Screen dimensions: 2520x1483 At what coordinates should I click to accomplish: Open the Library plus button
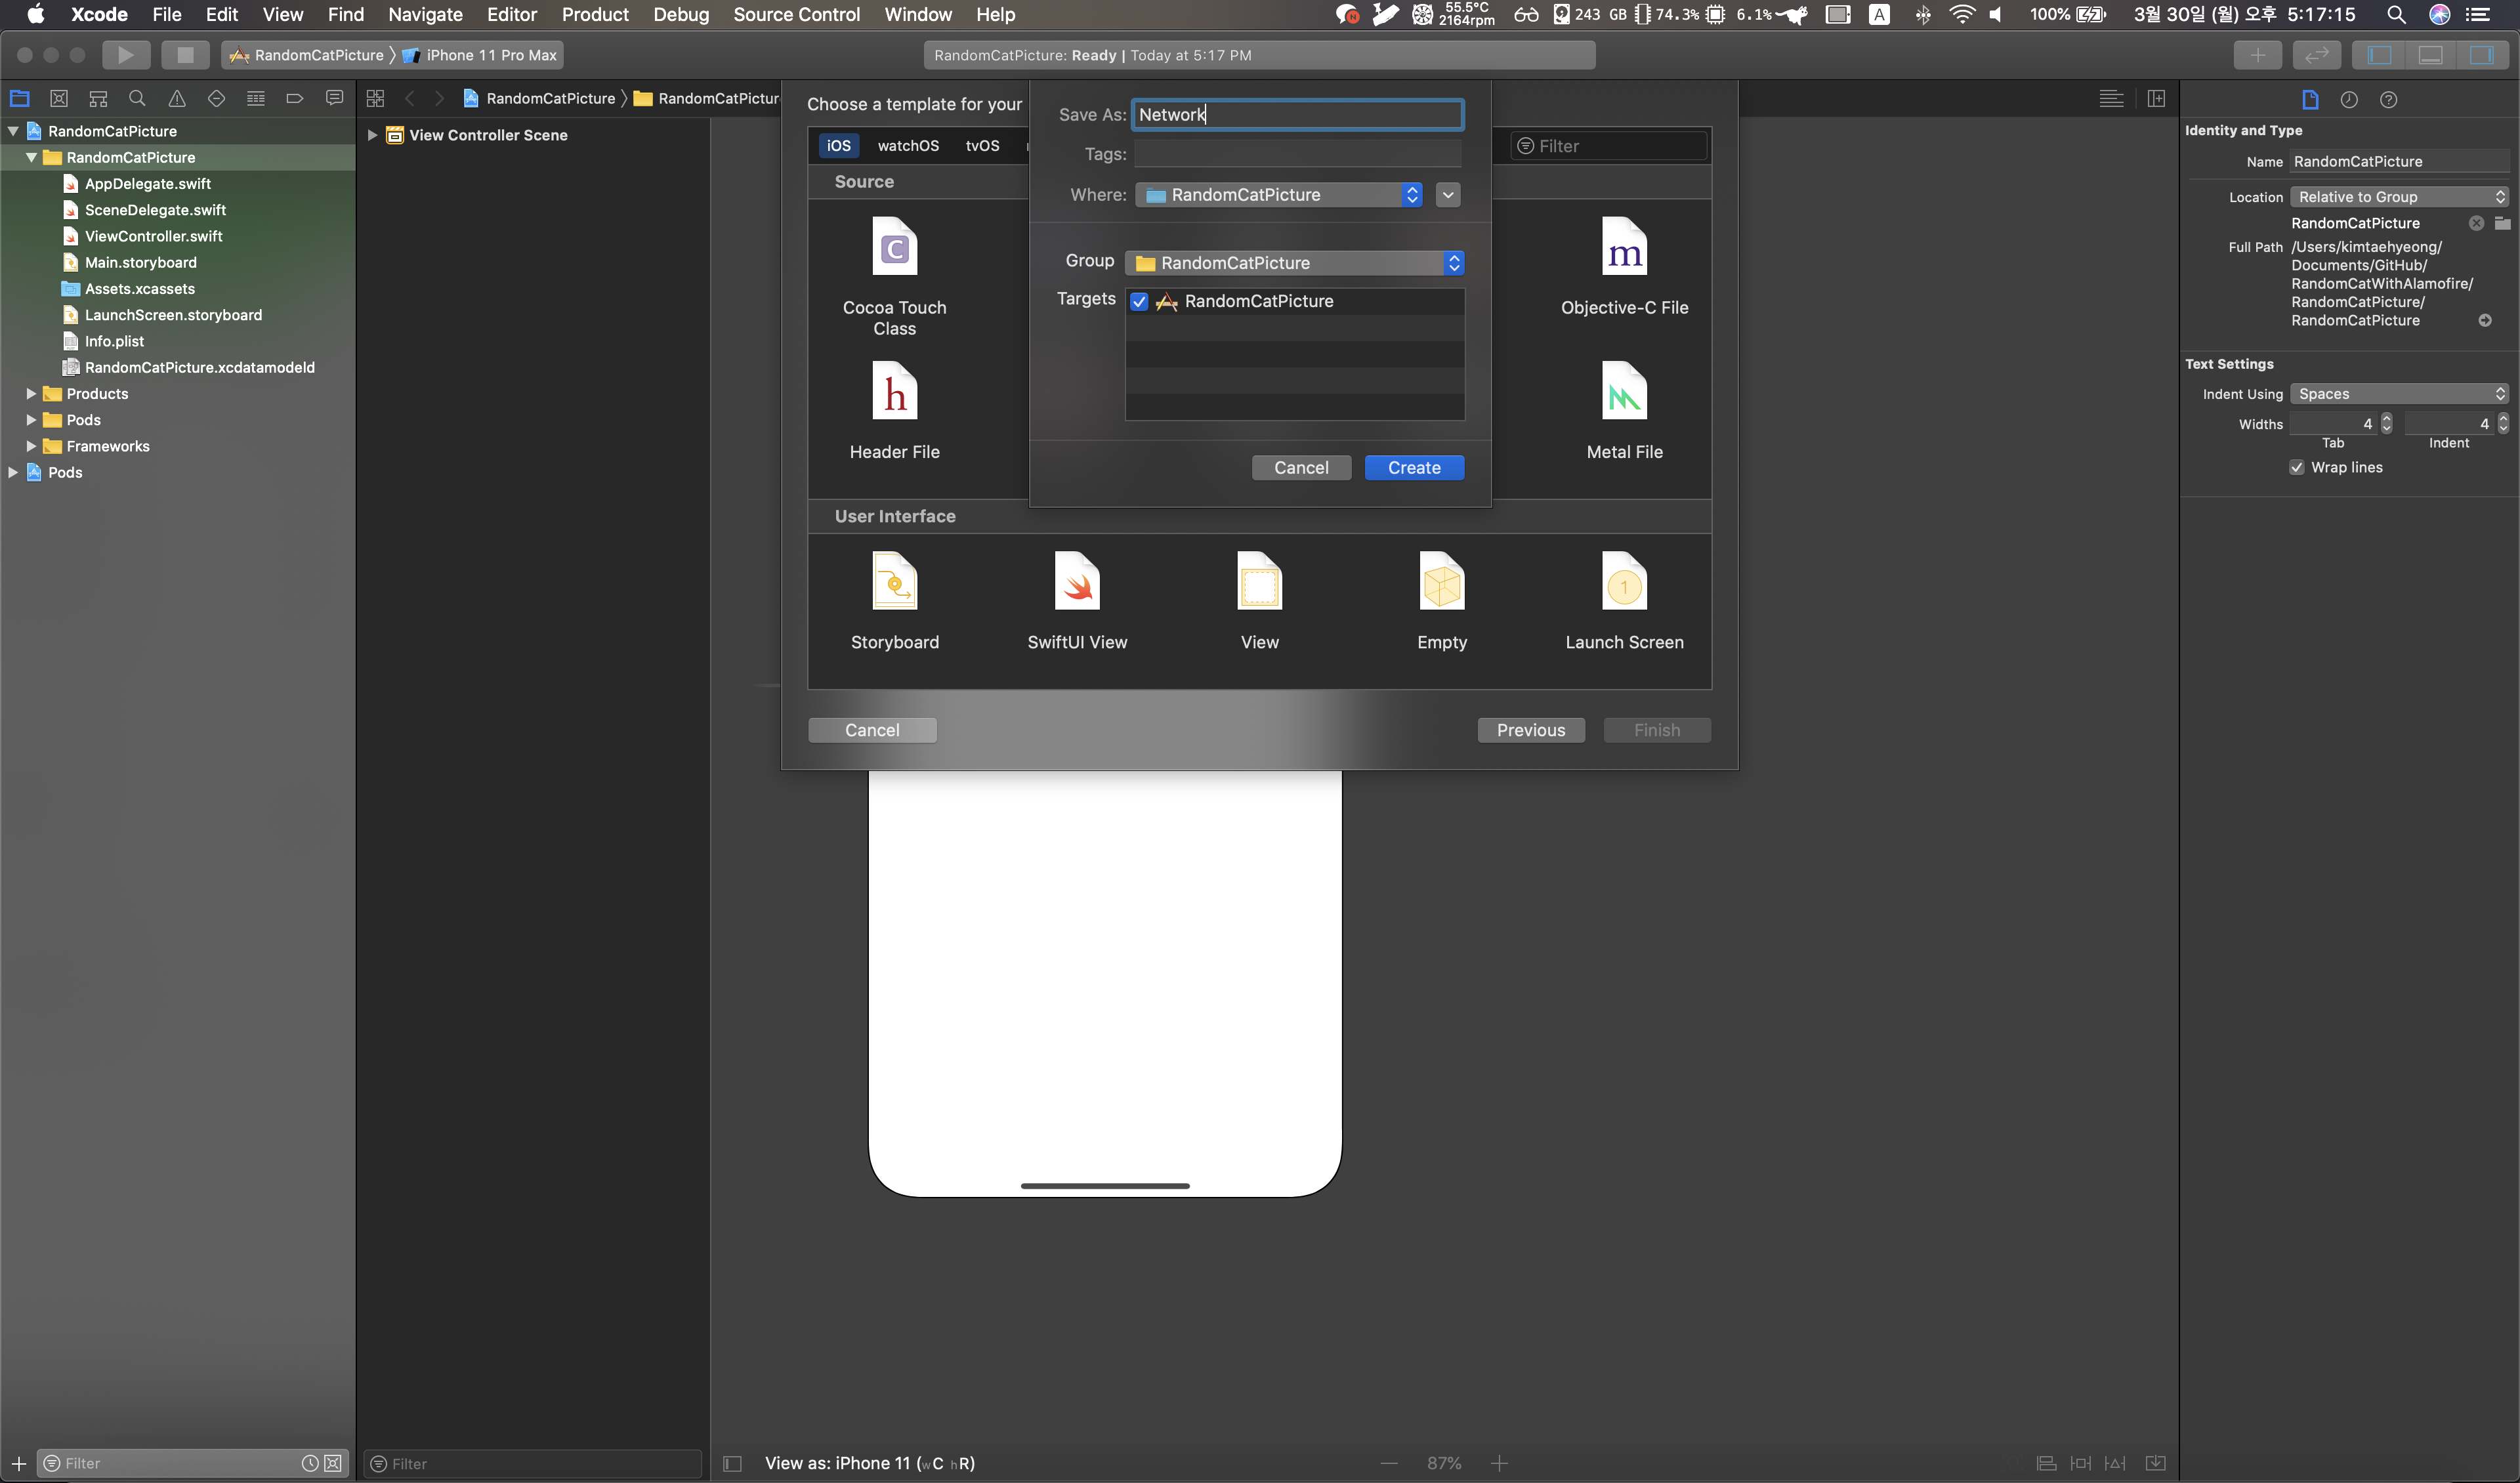click(x=2258, y=55)
